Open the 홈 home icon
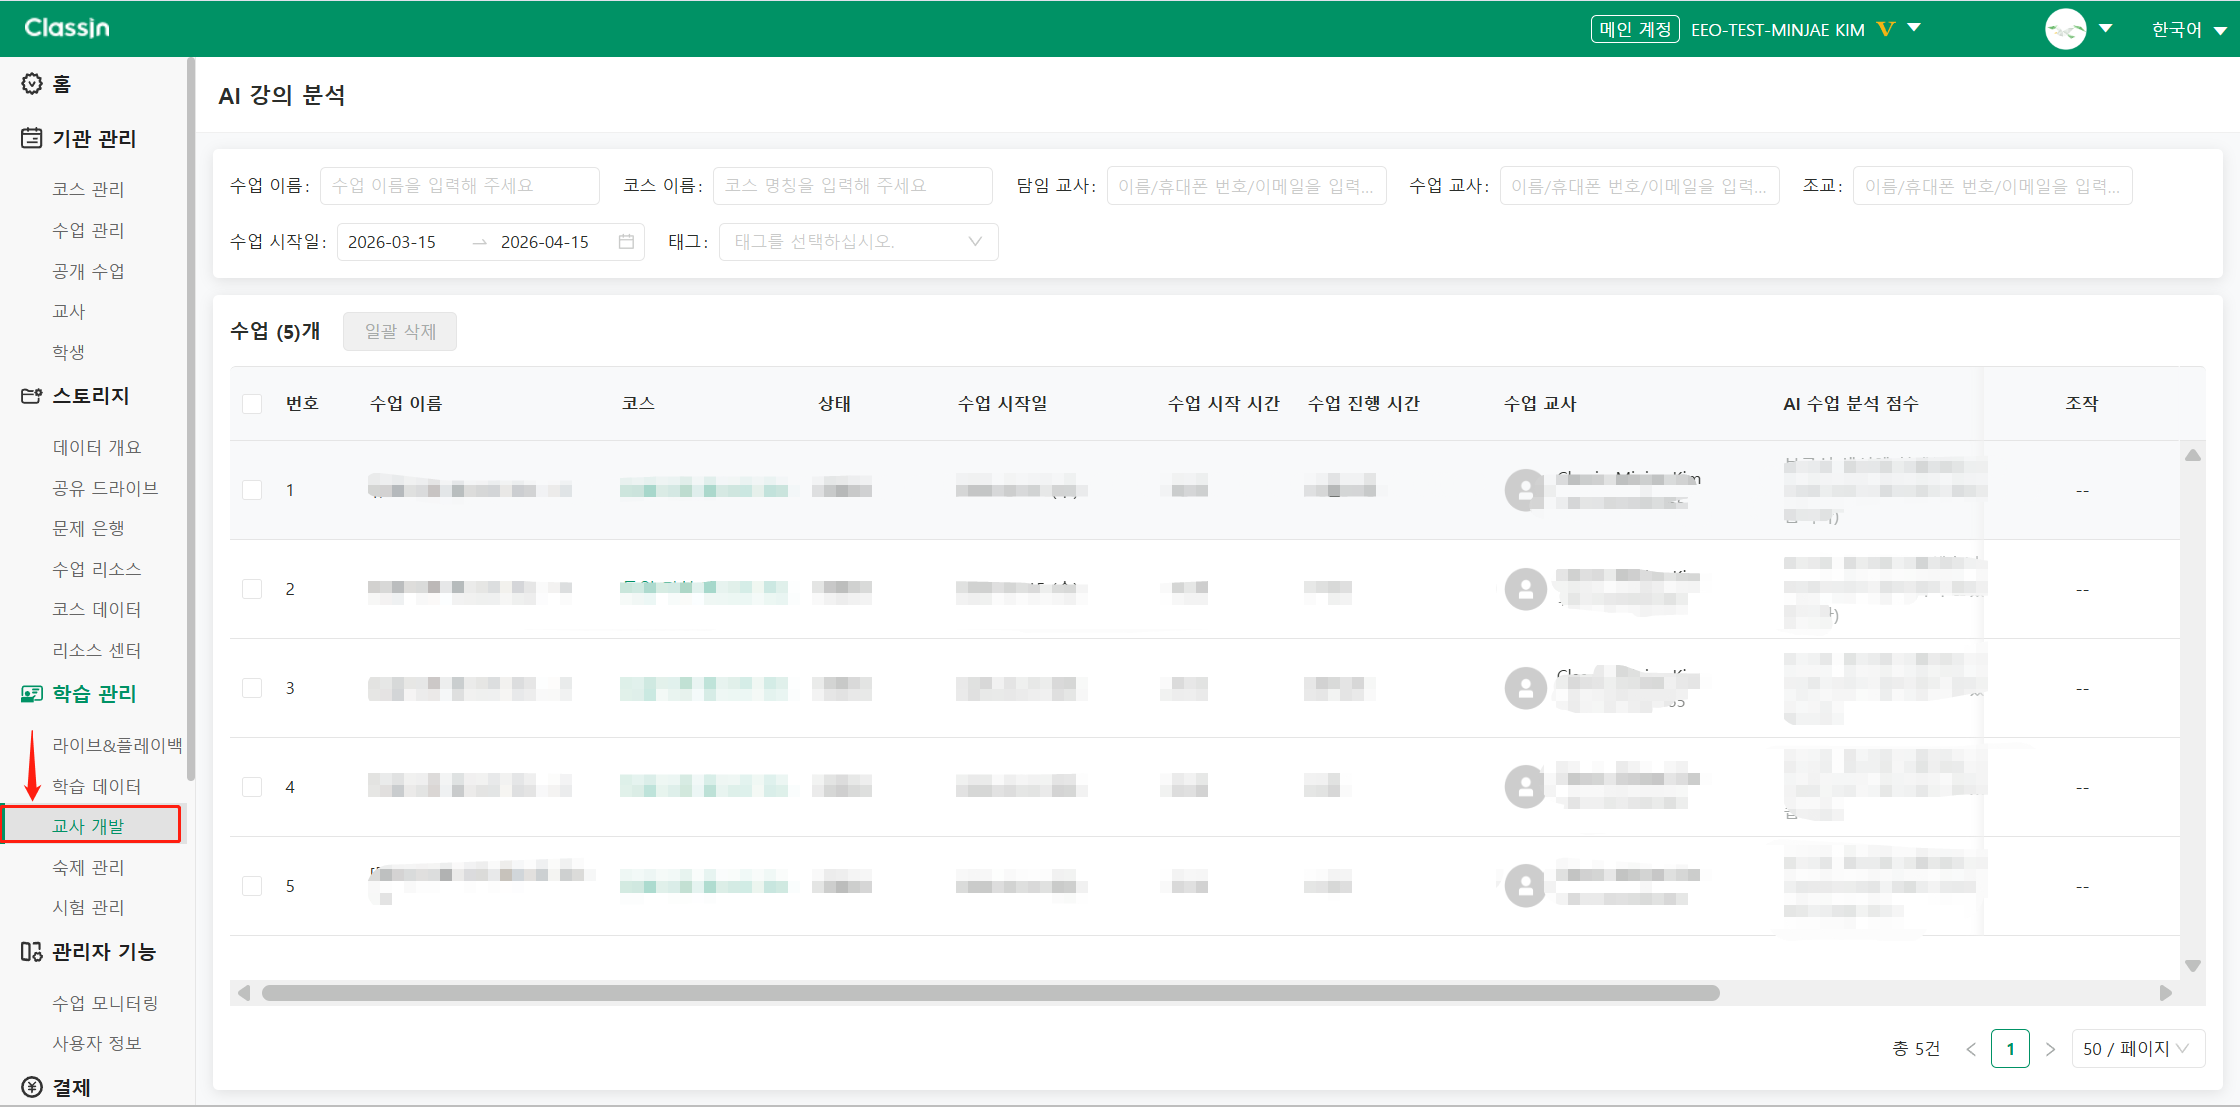Screen dimensions: 2240x1107 tap(32, 84)
